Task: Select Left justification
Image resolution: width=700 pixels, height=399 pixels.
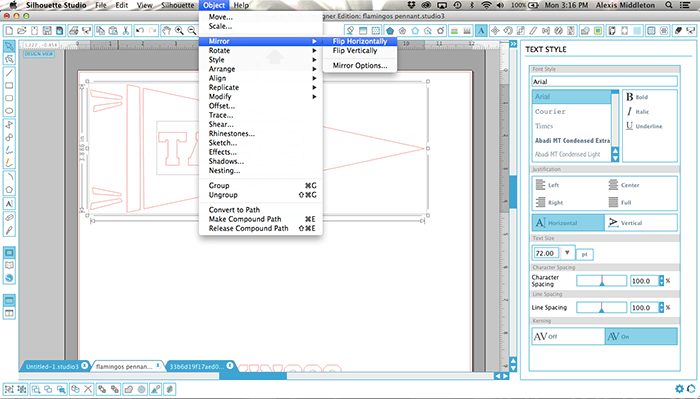Action: [x=547, y=185]
